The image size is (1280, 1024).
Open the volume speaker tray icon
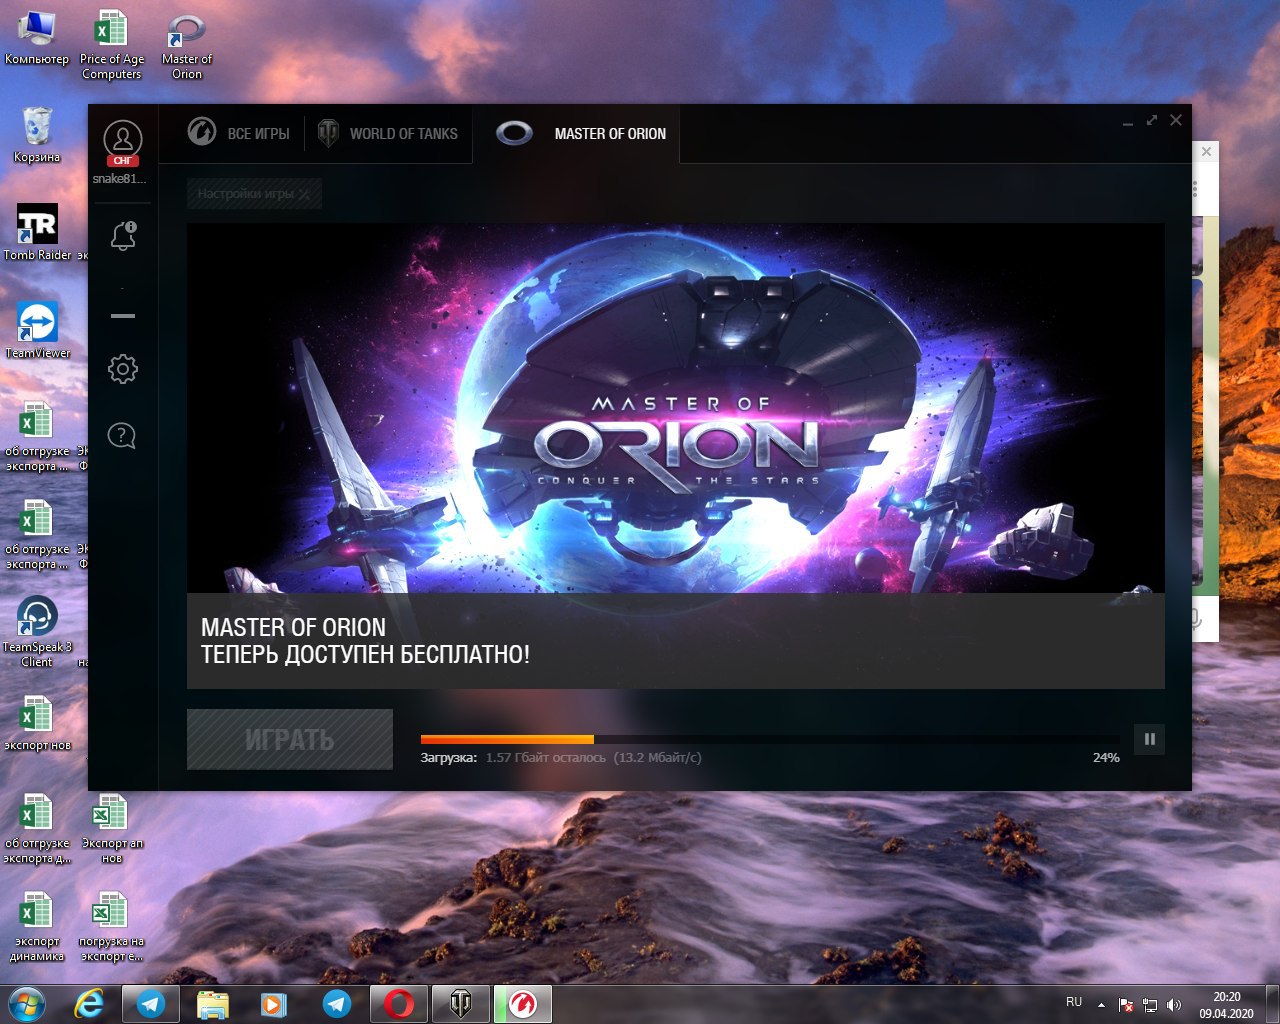1174,1005
